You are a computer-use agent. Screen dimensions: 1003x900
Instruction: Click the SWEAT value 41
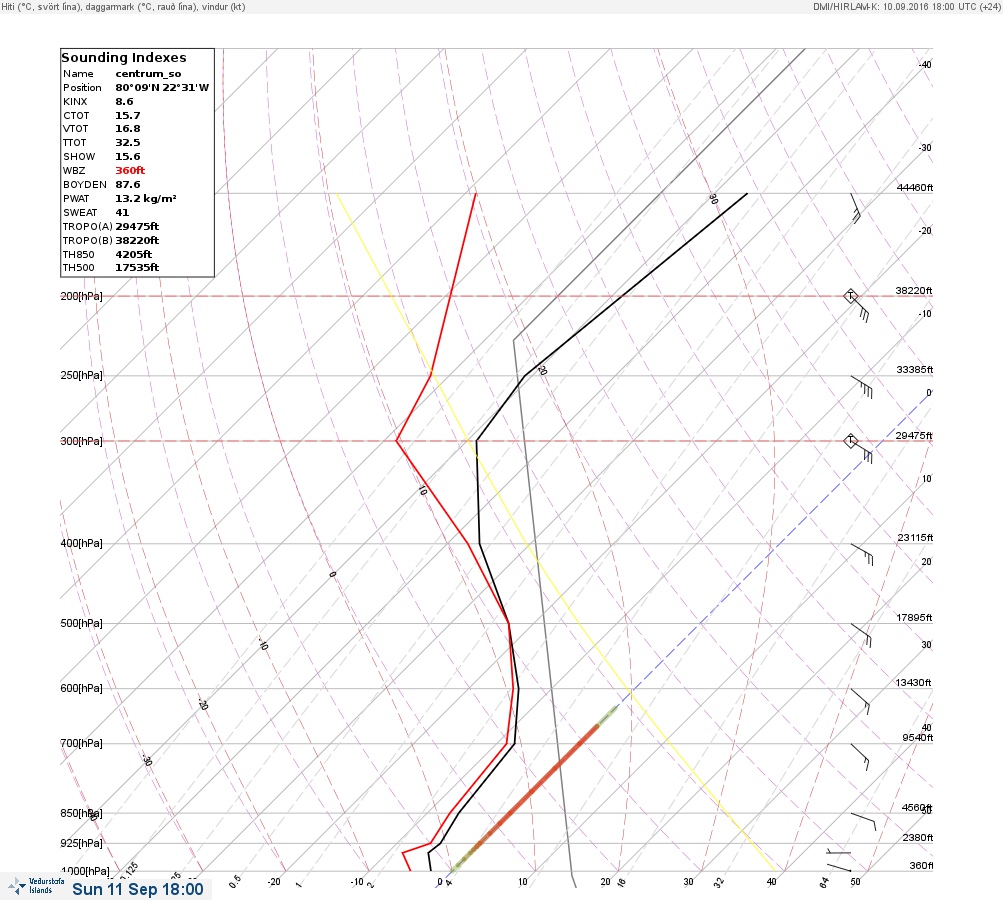coord(122,213)
